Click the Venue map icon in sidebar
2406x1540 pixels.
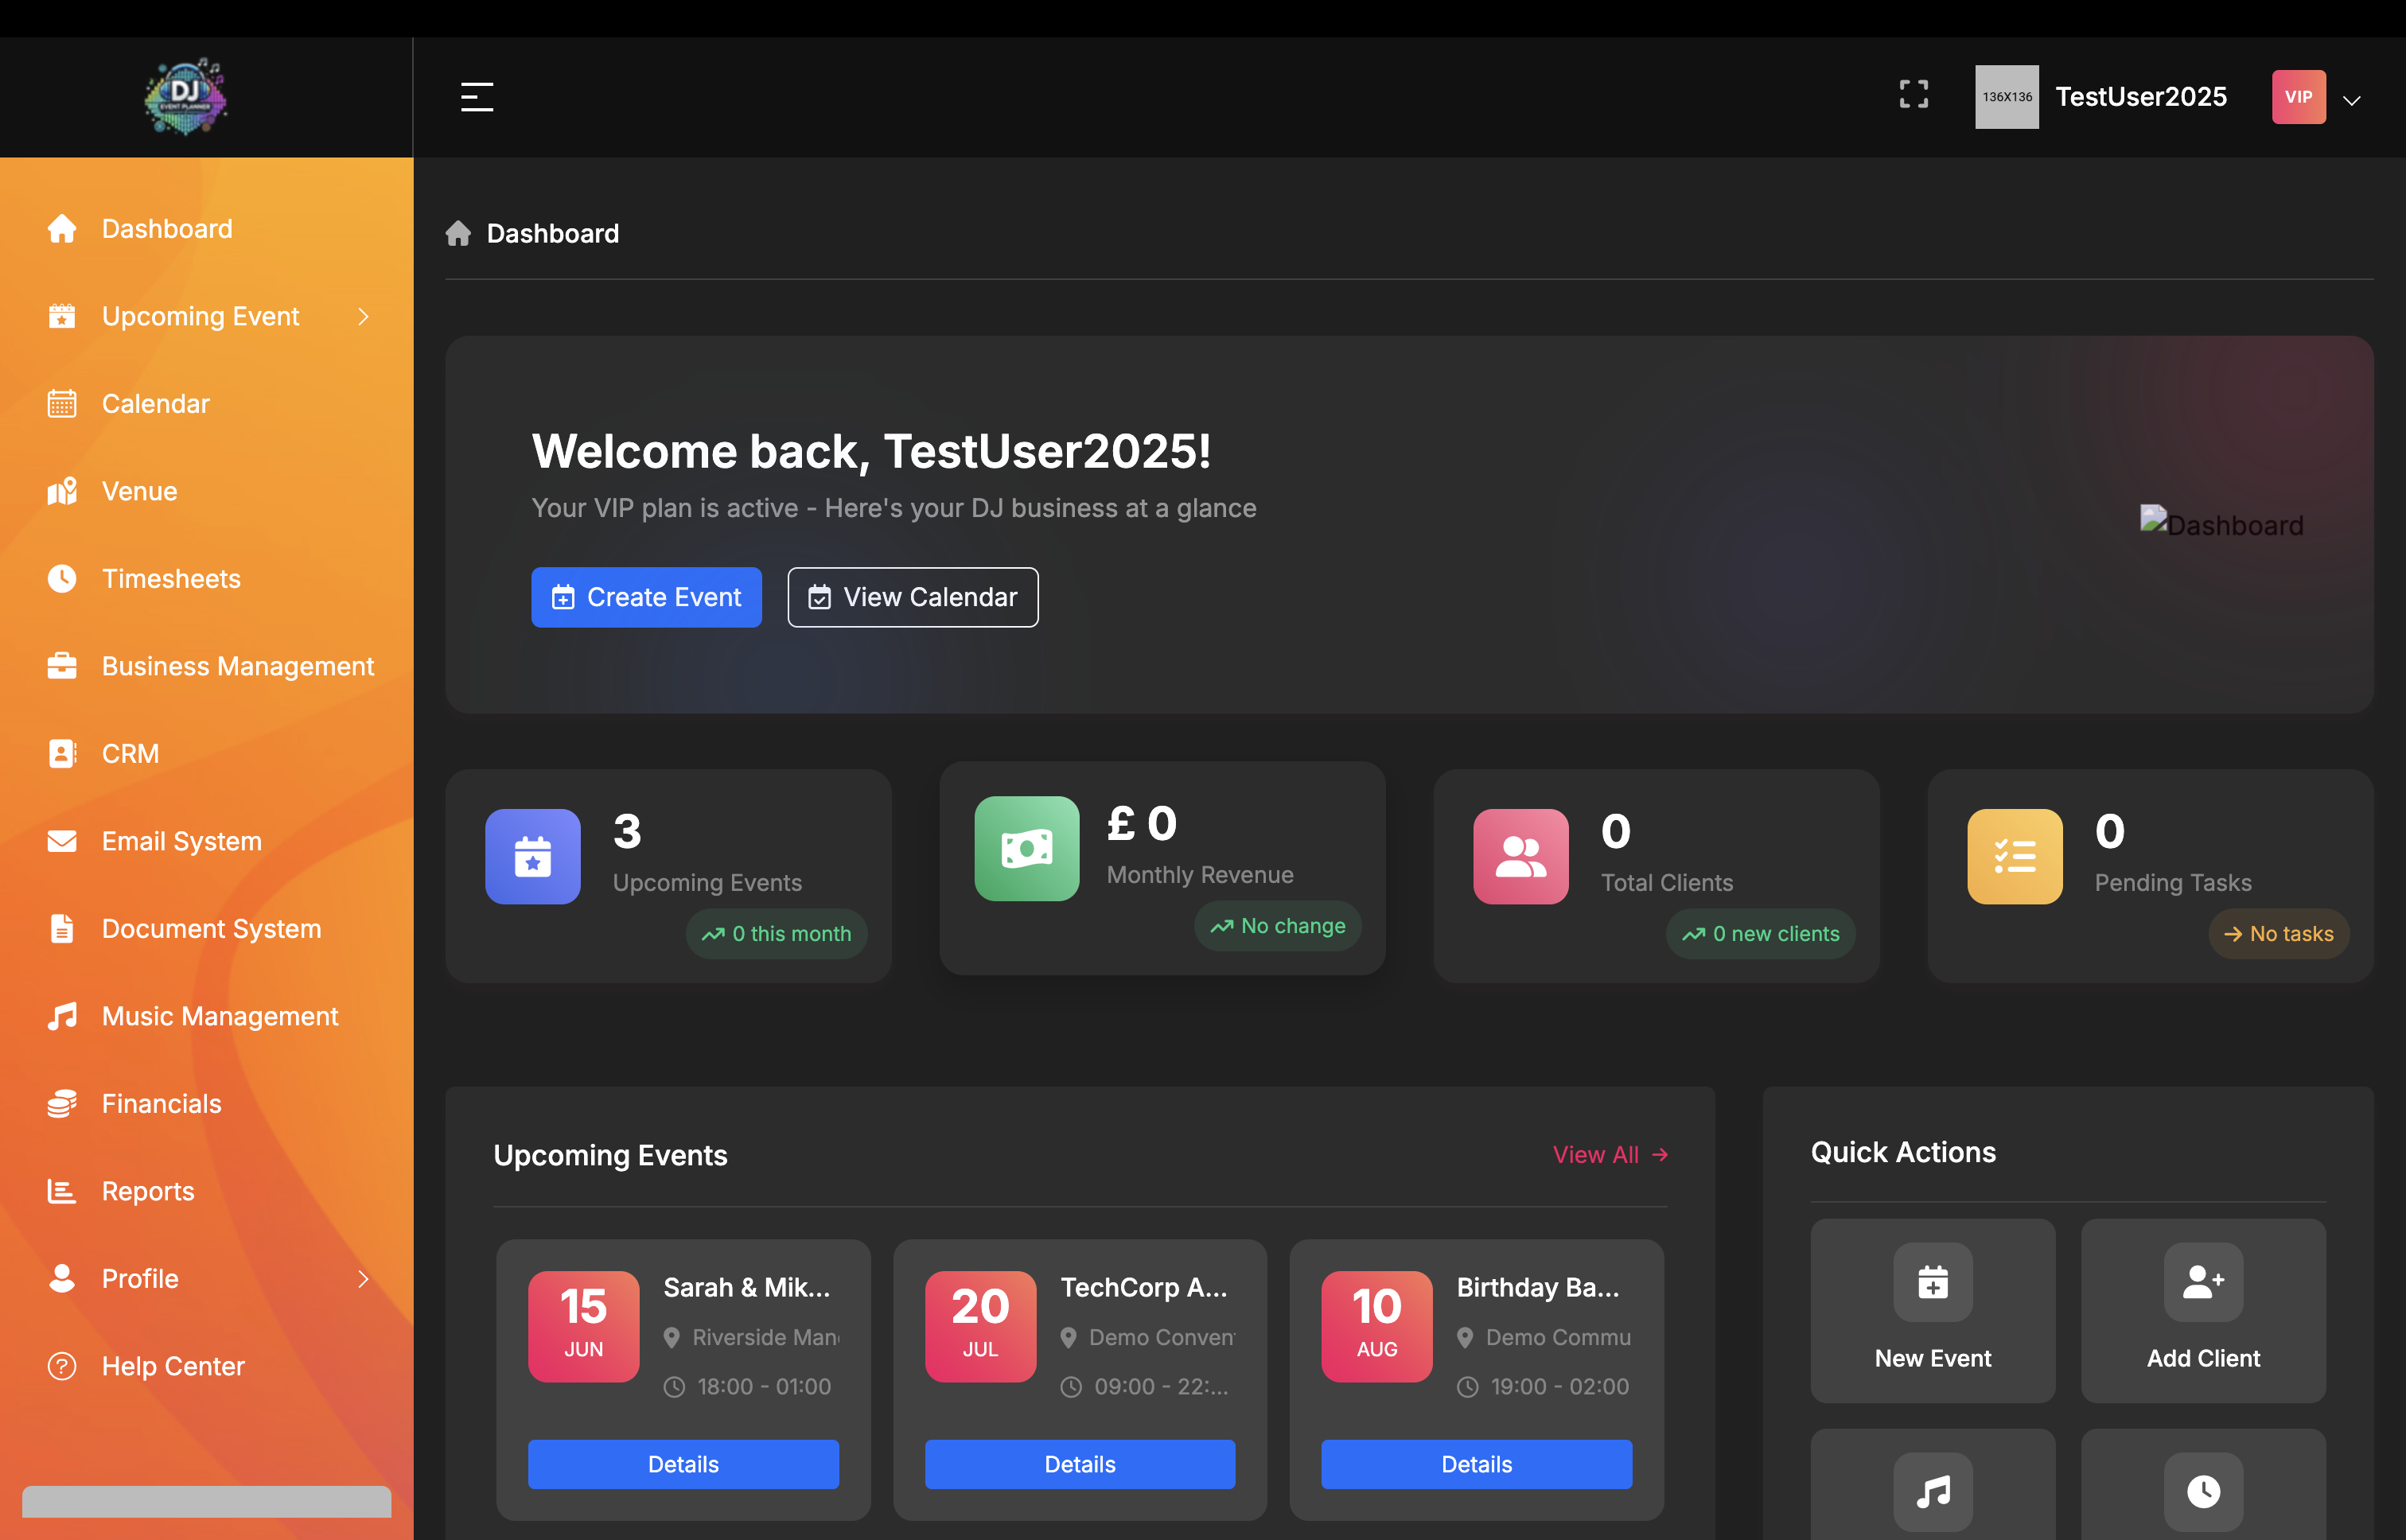coord(62,491)
